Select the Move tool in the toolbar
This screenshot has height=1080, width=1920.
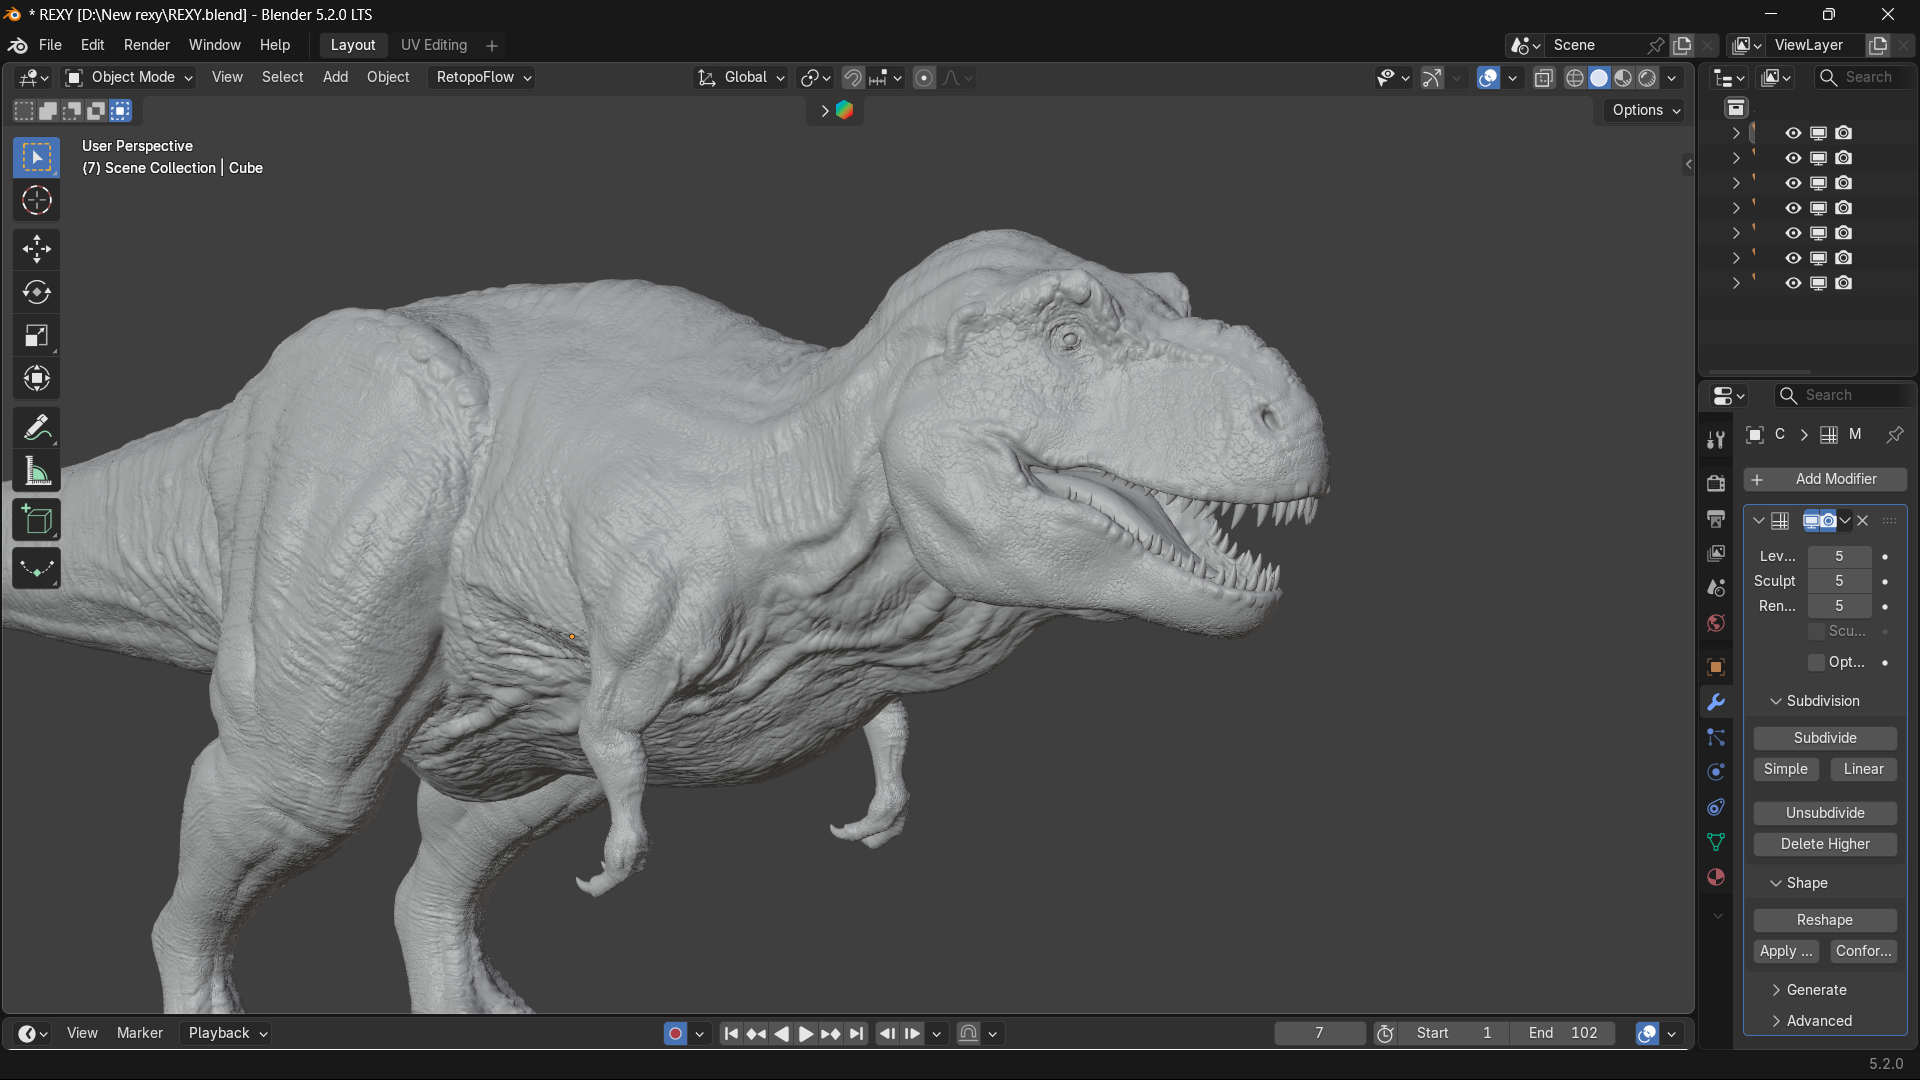(x=37, y=249)
